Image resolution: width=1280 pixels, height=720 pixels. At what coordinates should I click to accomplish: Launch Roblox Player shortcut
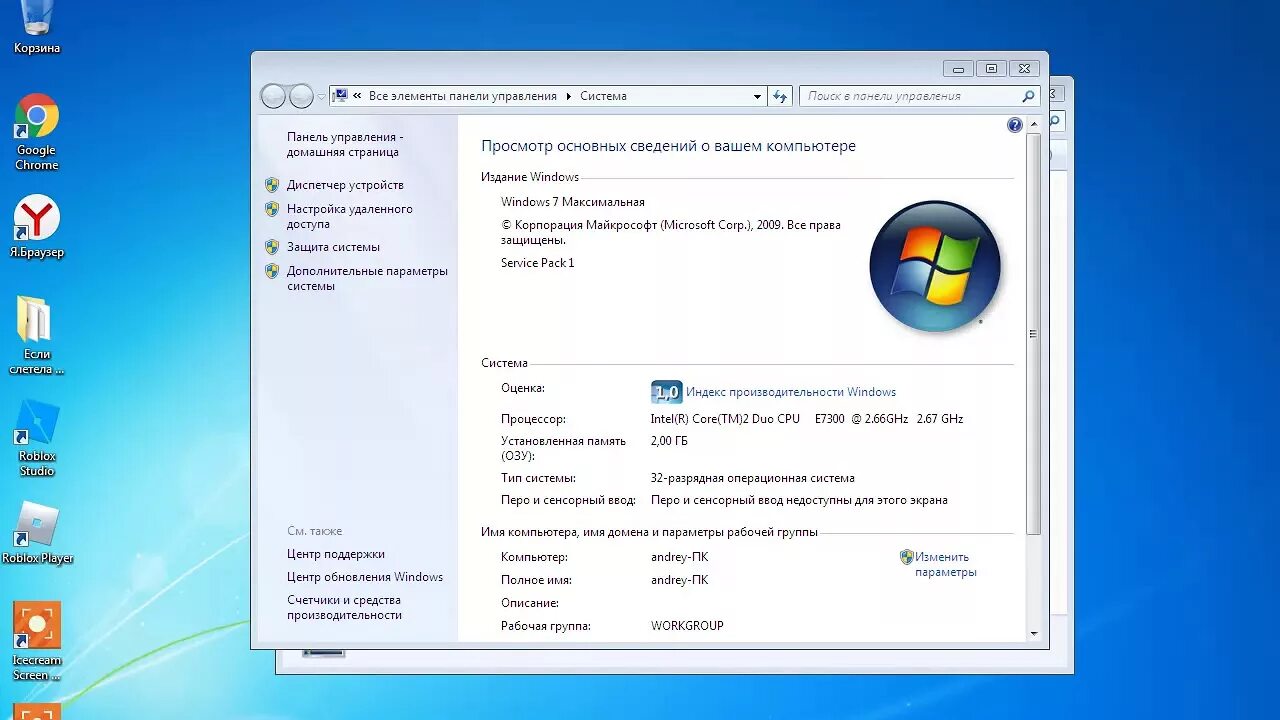pyautogui.click(x=38, y=532)
